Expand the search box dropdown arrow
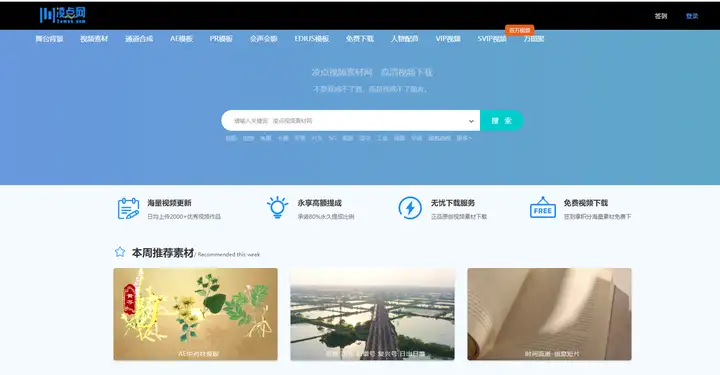The width and height of the screenshot is (720, 375). coord(471,121)
